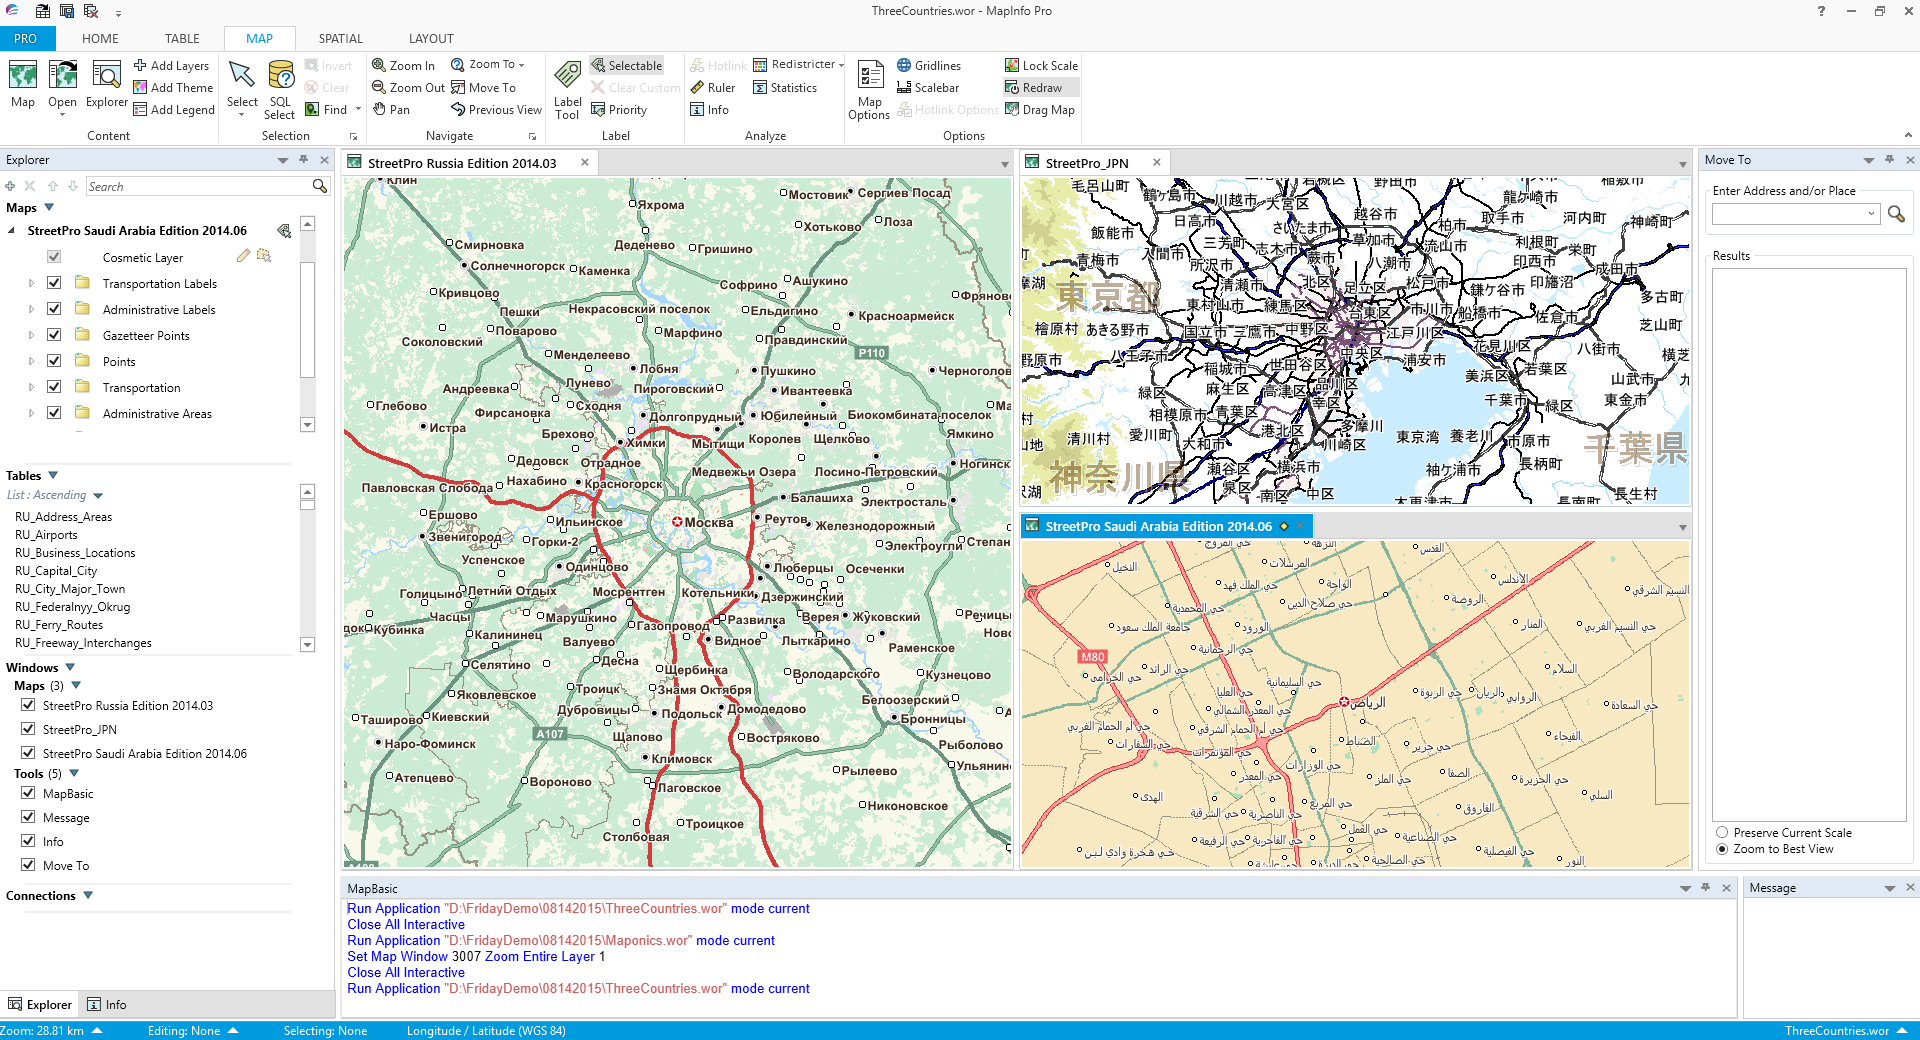1920x1040 pixels.
Task: Open label Priority settings
Action: pyautogui.click(x=619, y=109)
